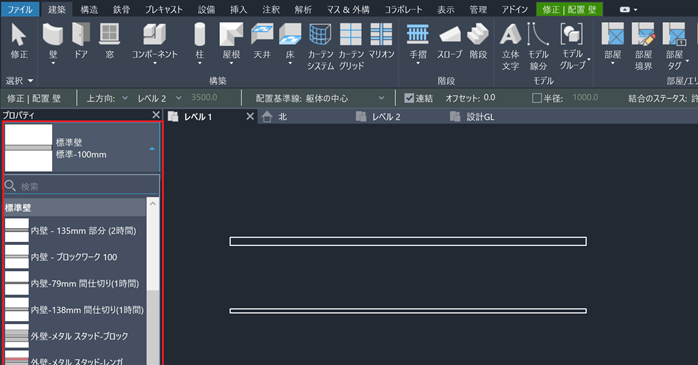Click the オフセット value field 0.0

click(x=490, y=97)
